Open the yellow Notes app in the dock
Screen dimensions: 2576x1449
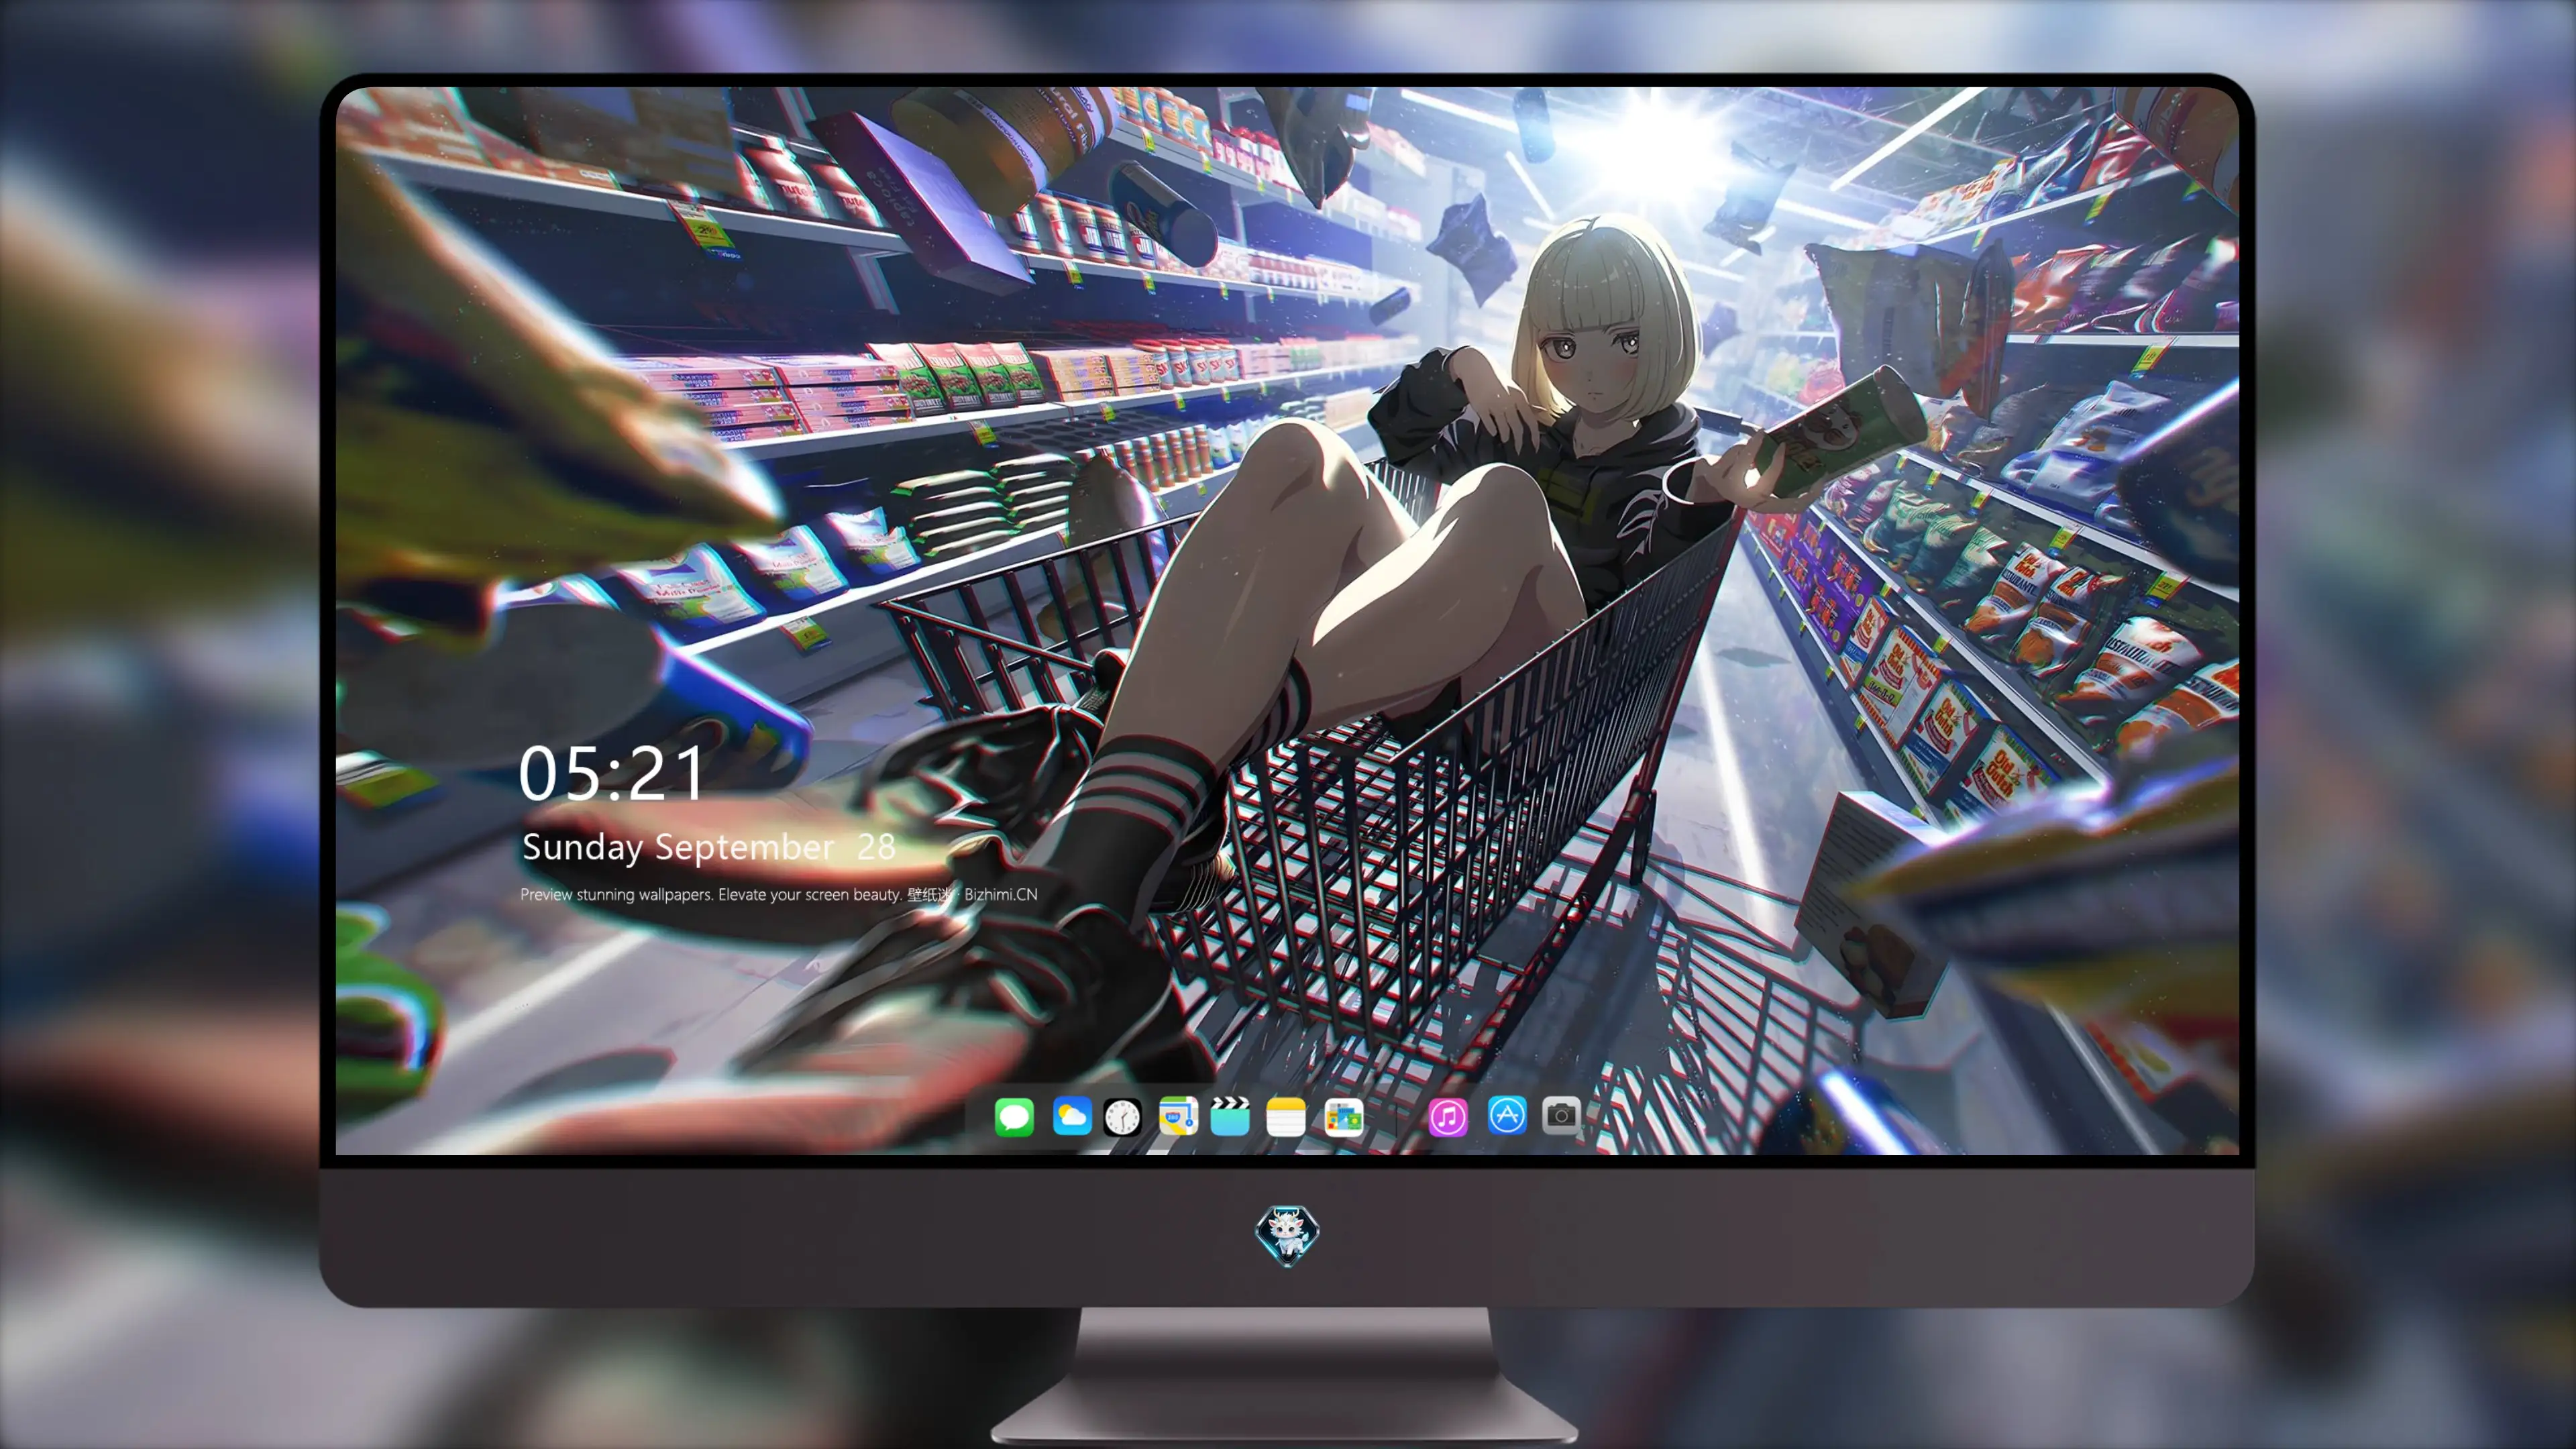[x=1285, y=1116]
